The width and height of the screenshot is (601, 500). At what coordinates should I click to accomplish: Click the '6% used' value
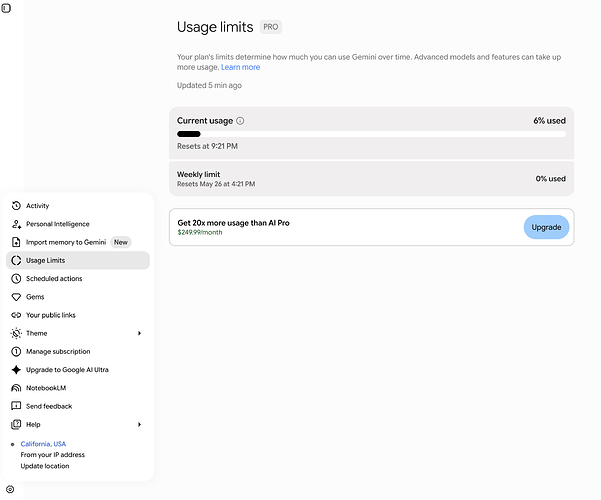point(549,121)
